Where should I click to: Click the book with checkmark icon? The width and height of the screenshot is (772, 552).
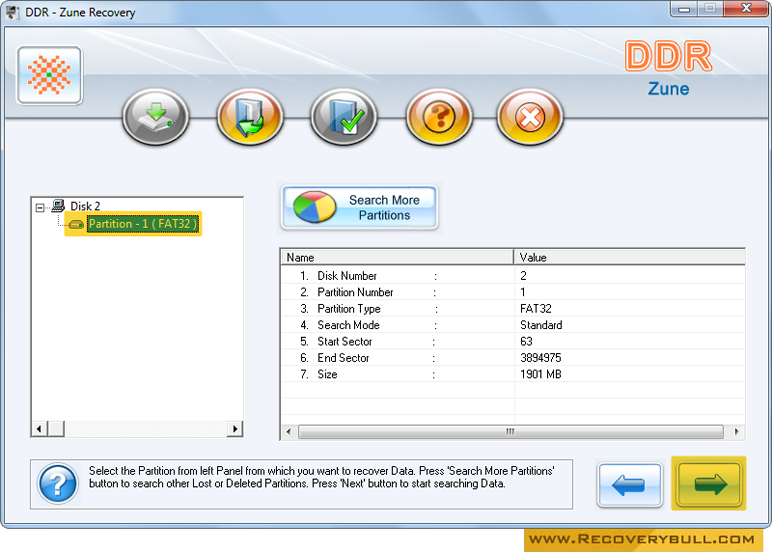point(344,117)
